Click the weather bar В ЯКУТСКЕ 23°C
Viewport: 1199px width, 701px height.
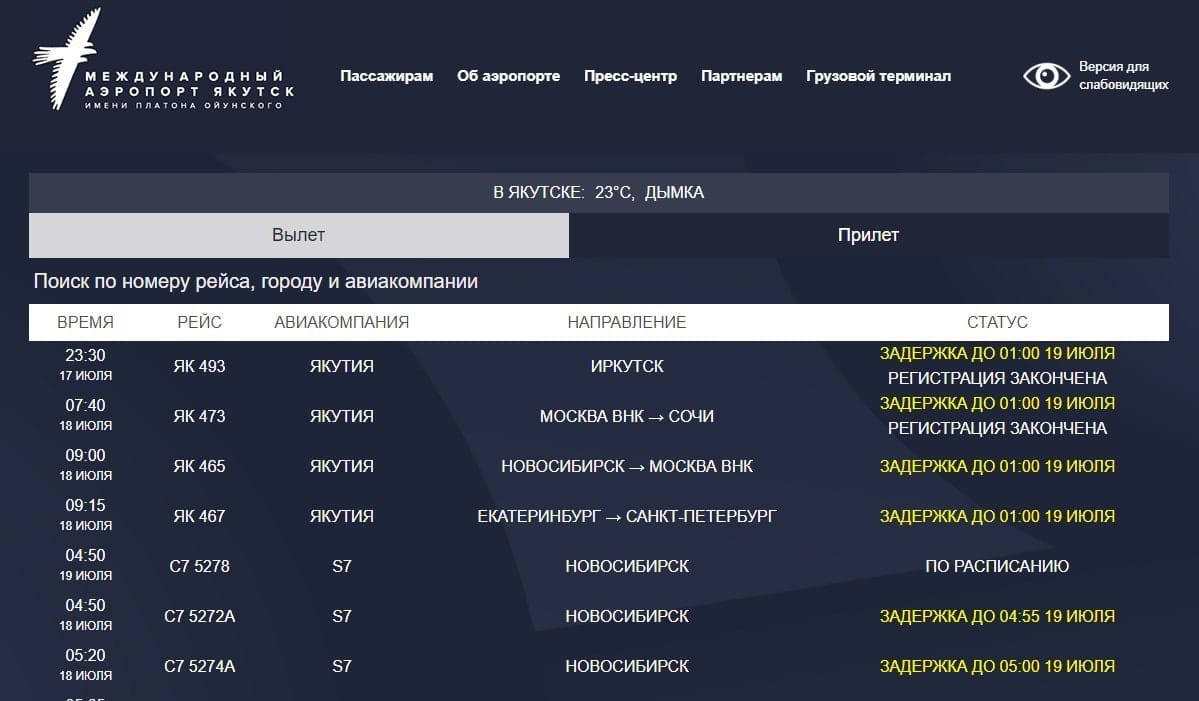[x=599, y=193]
